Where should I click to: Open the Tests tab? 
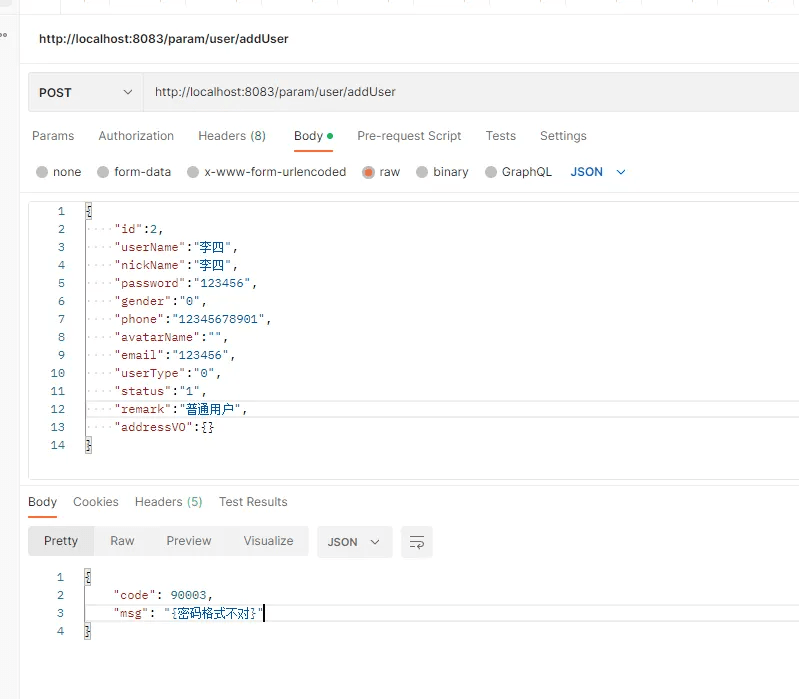click(501, 136)
